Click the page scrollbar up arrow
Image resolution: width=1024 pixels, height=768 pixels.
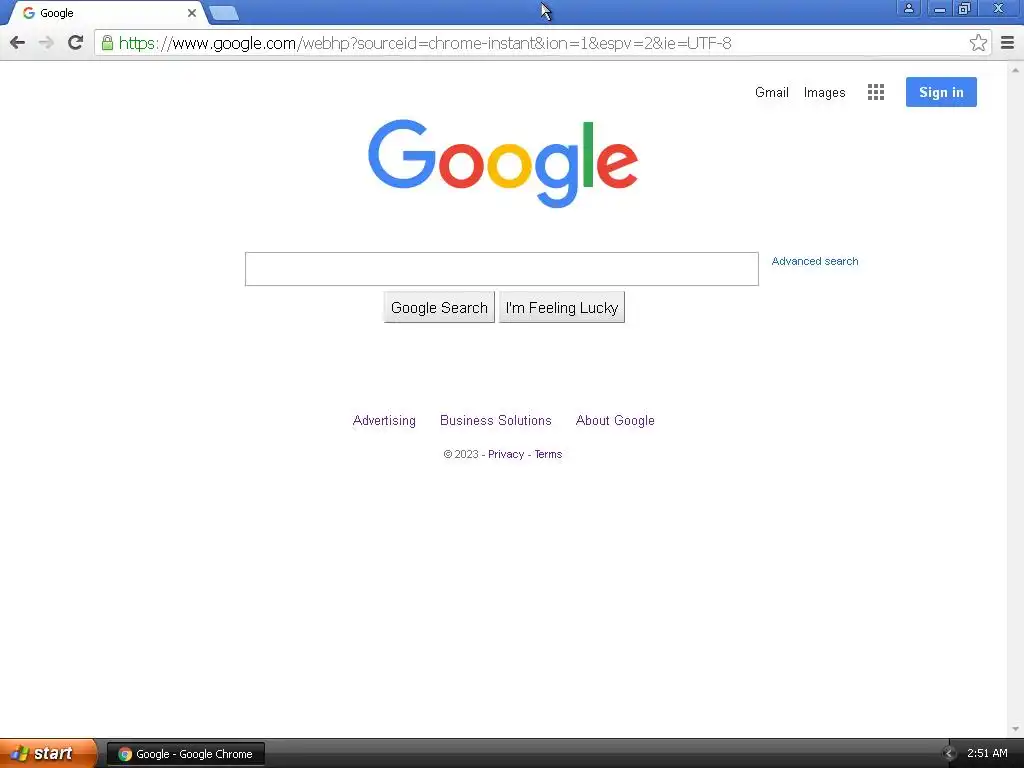click(x=1016, y=70)
